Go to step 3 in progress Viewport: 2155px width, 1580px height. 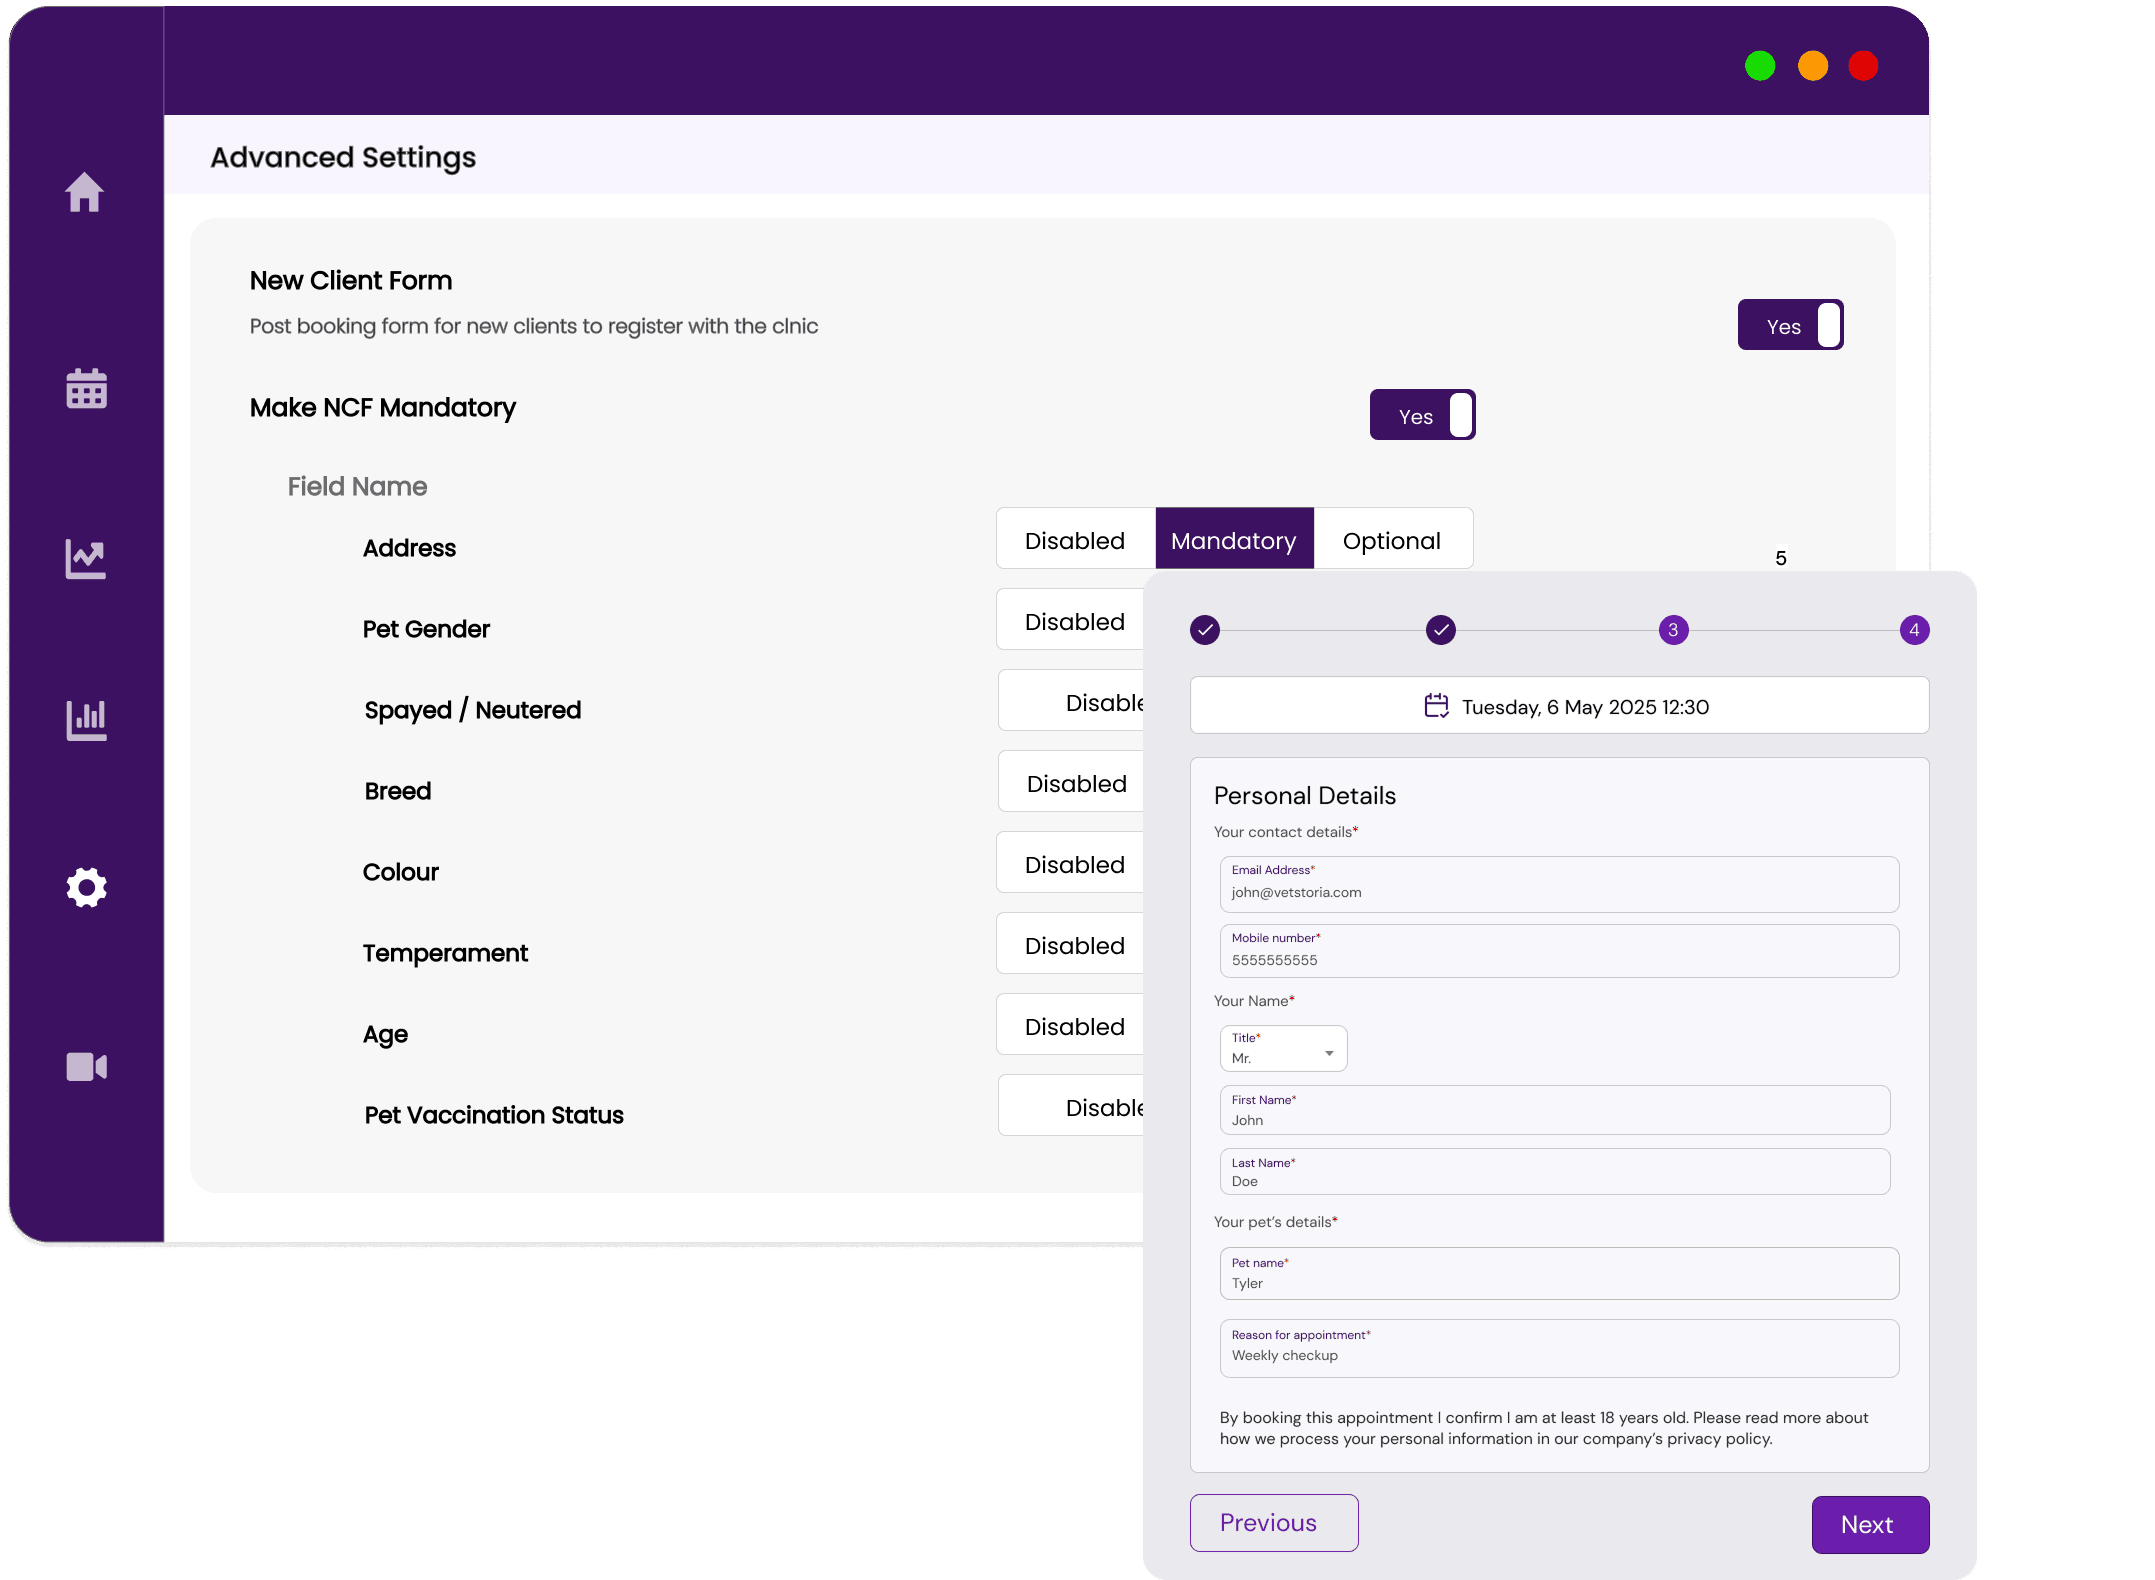(x=1673, y=630)
